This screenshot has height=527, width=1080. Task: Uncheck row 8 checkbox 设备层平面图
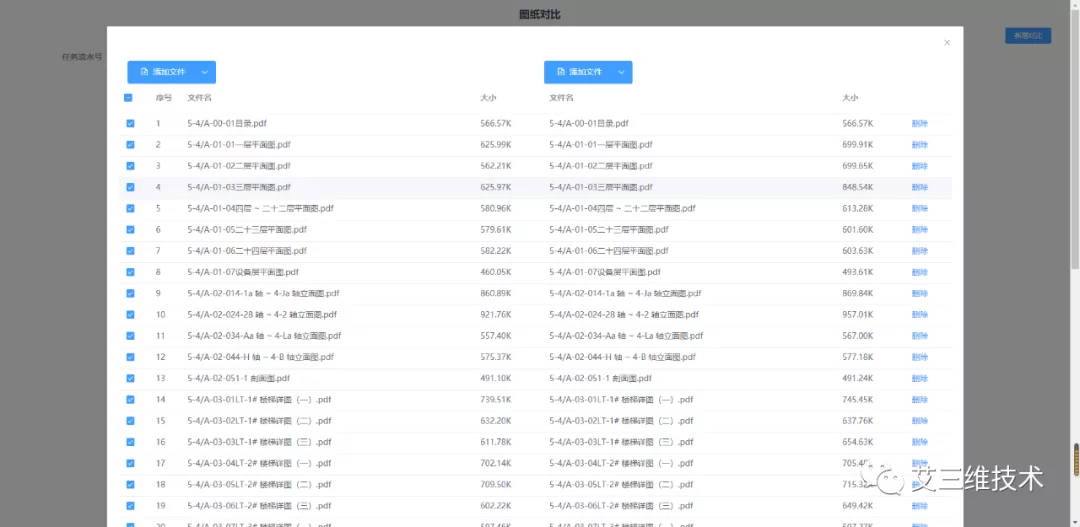click(130, 272)
